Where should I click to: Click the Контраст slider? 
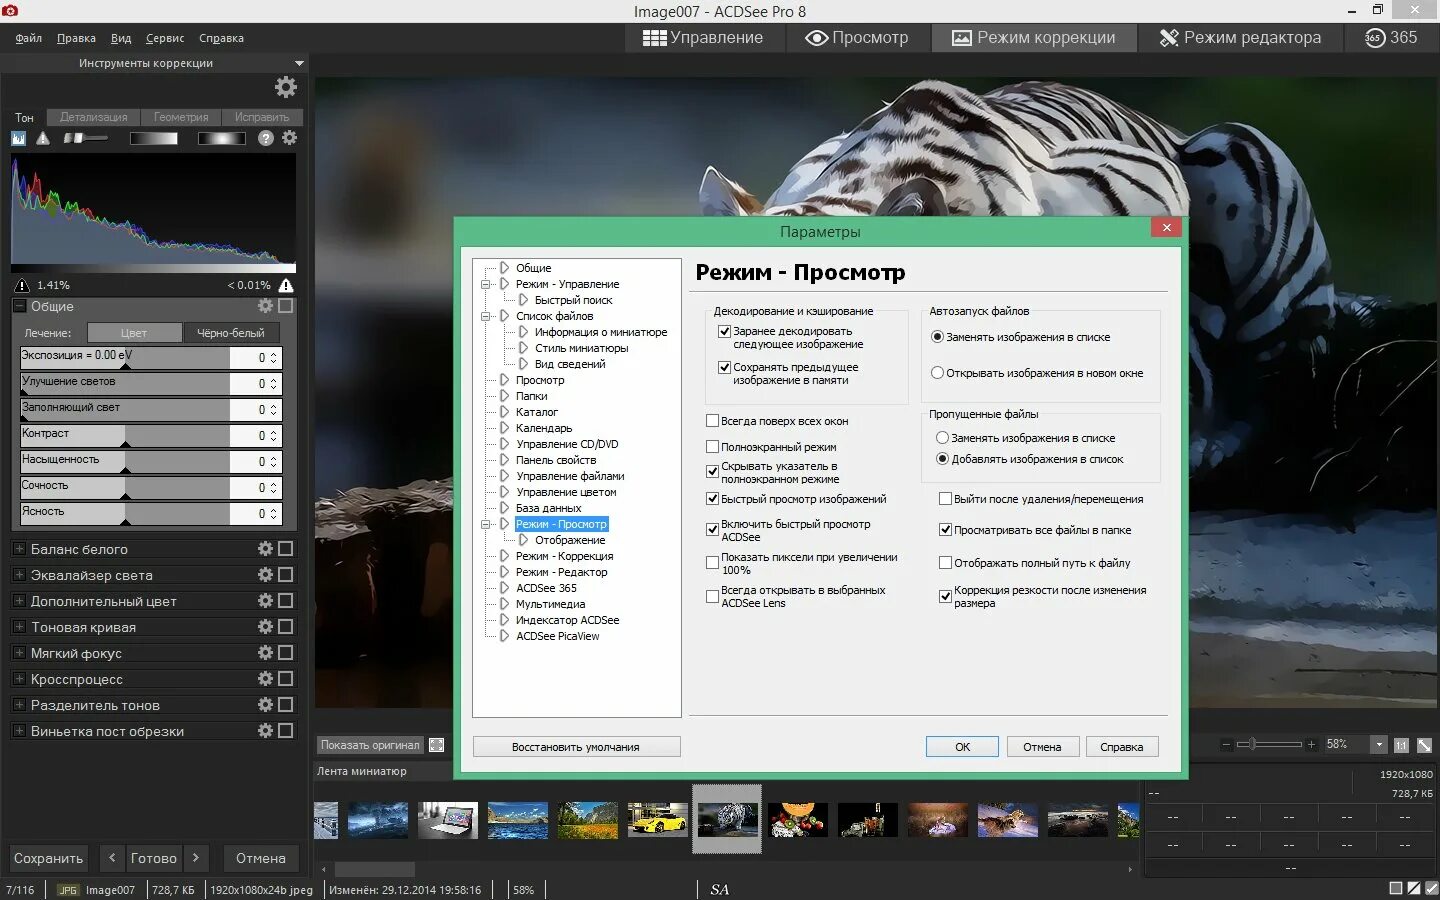point(126,436)
